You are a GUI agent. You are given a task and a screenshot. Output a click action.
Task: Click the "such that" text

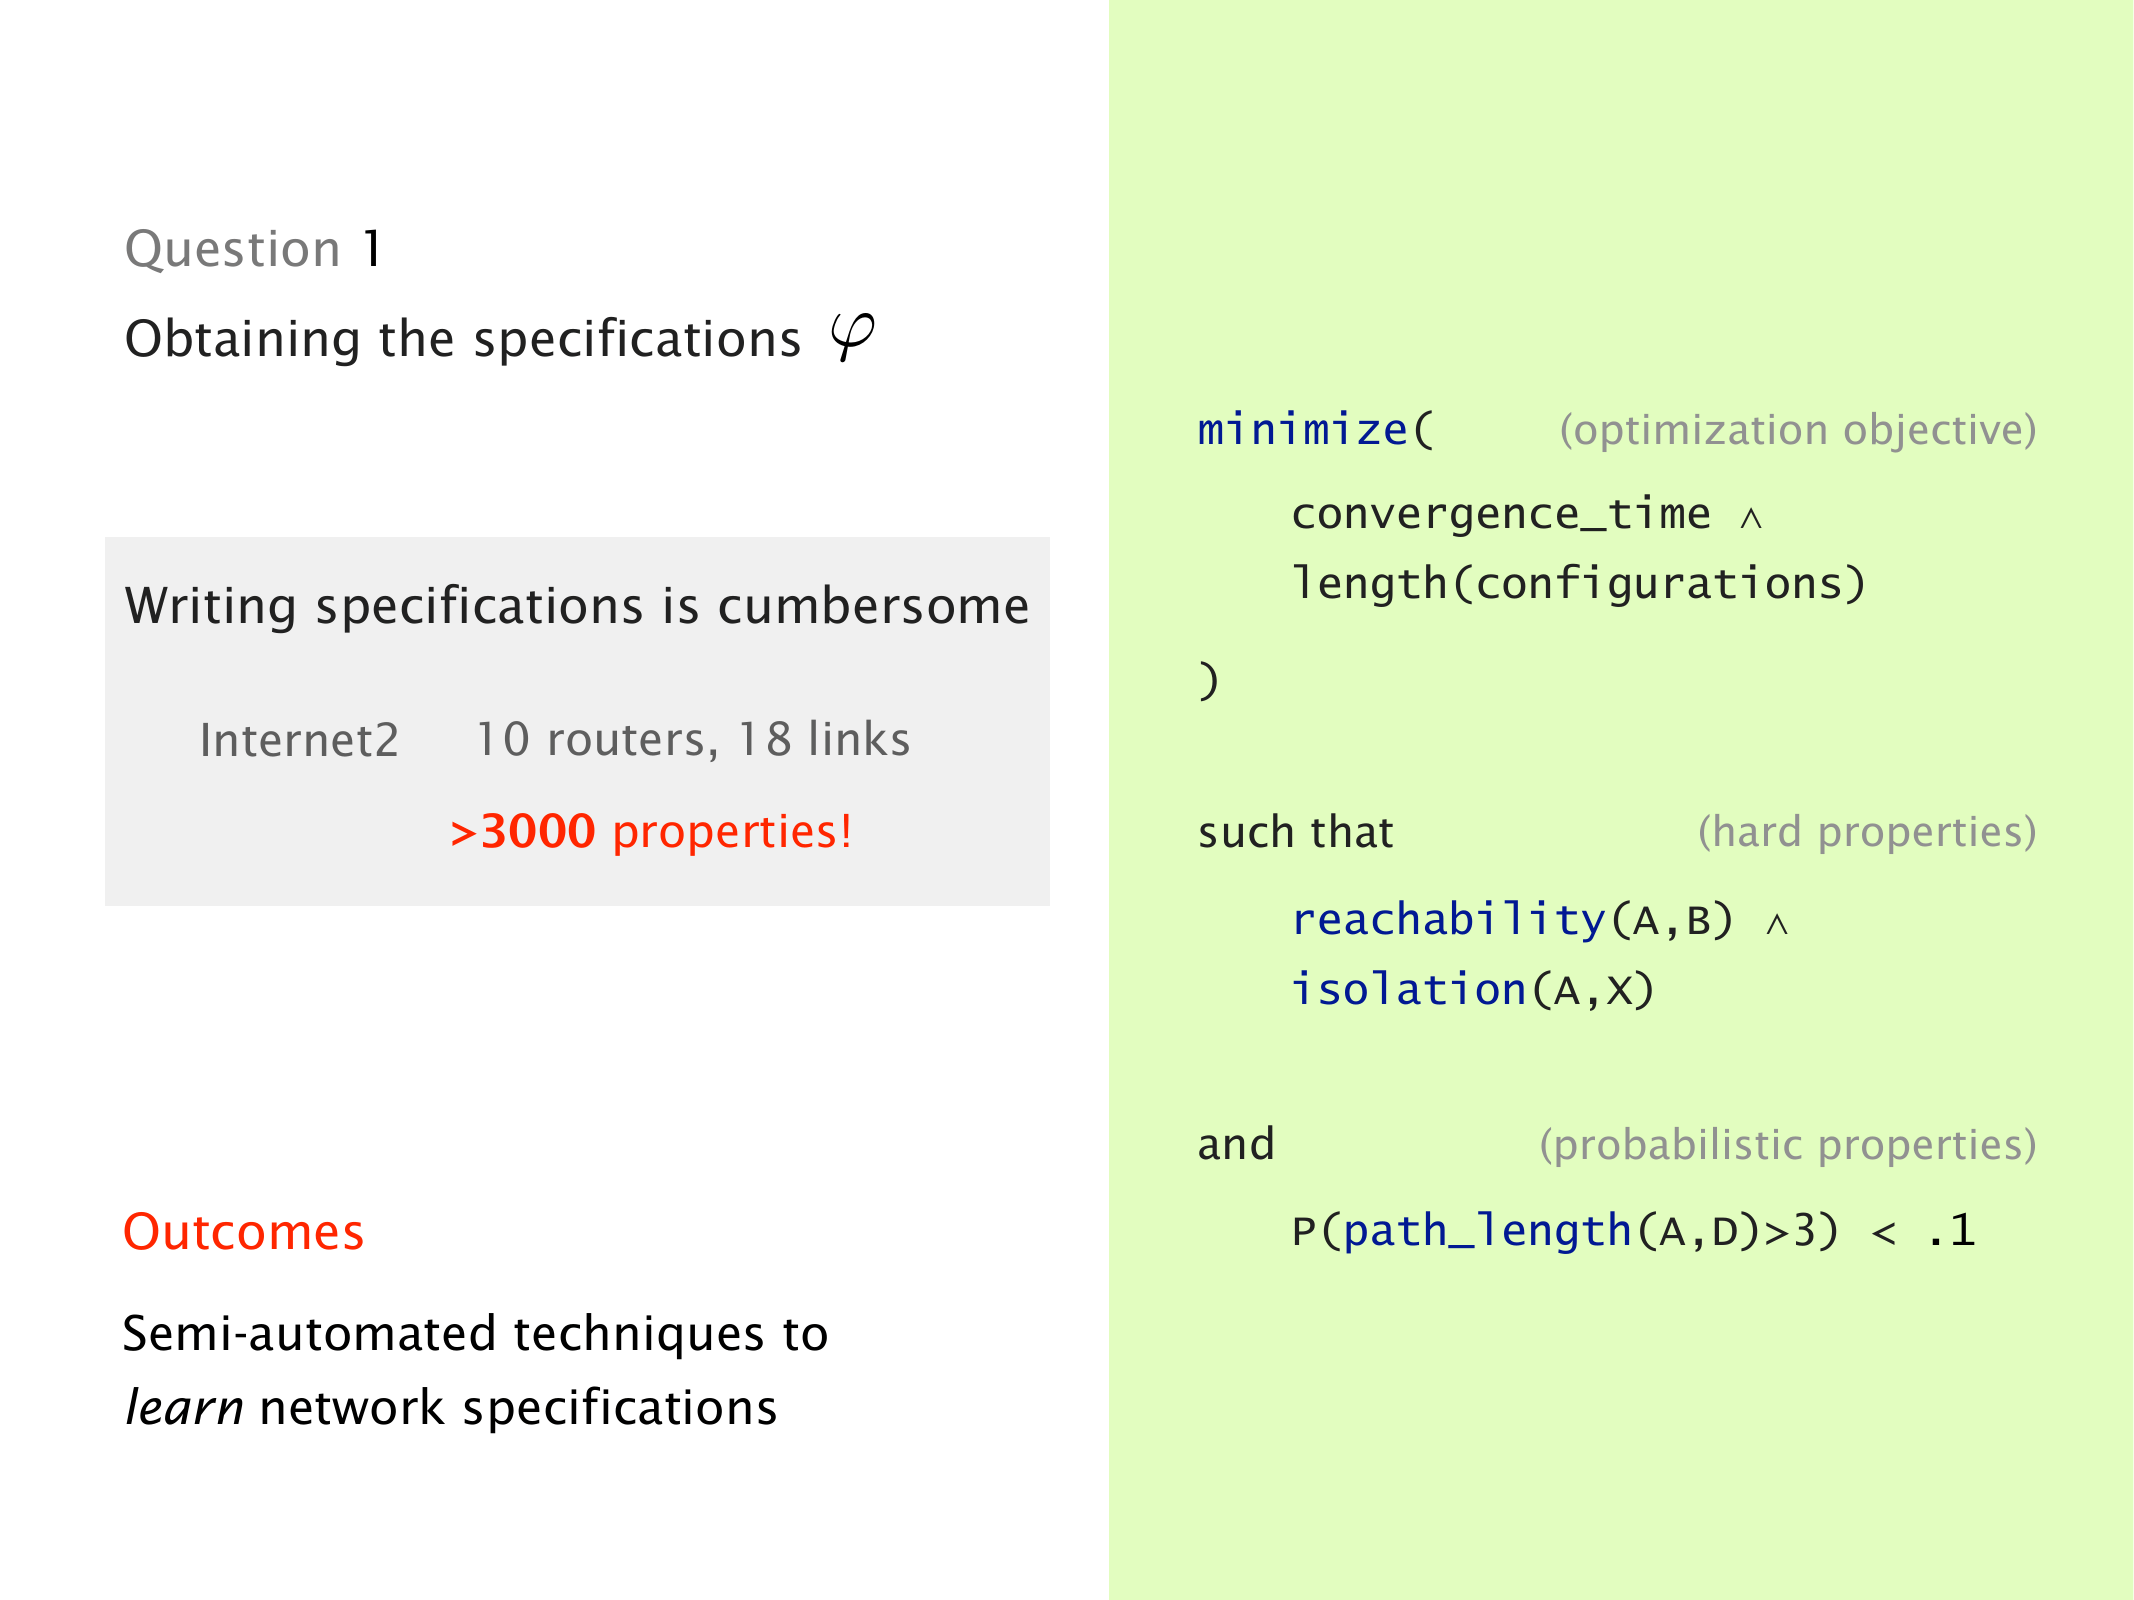[1295, 833]
